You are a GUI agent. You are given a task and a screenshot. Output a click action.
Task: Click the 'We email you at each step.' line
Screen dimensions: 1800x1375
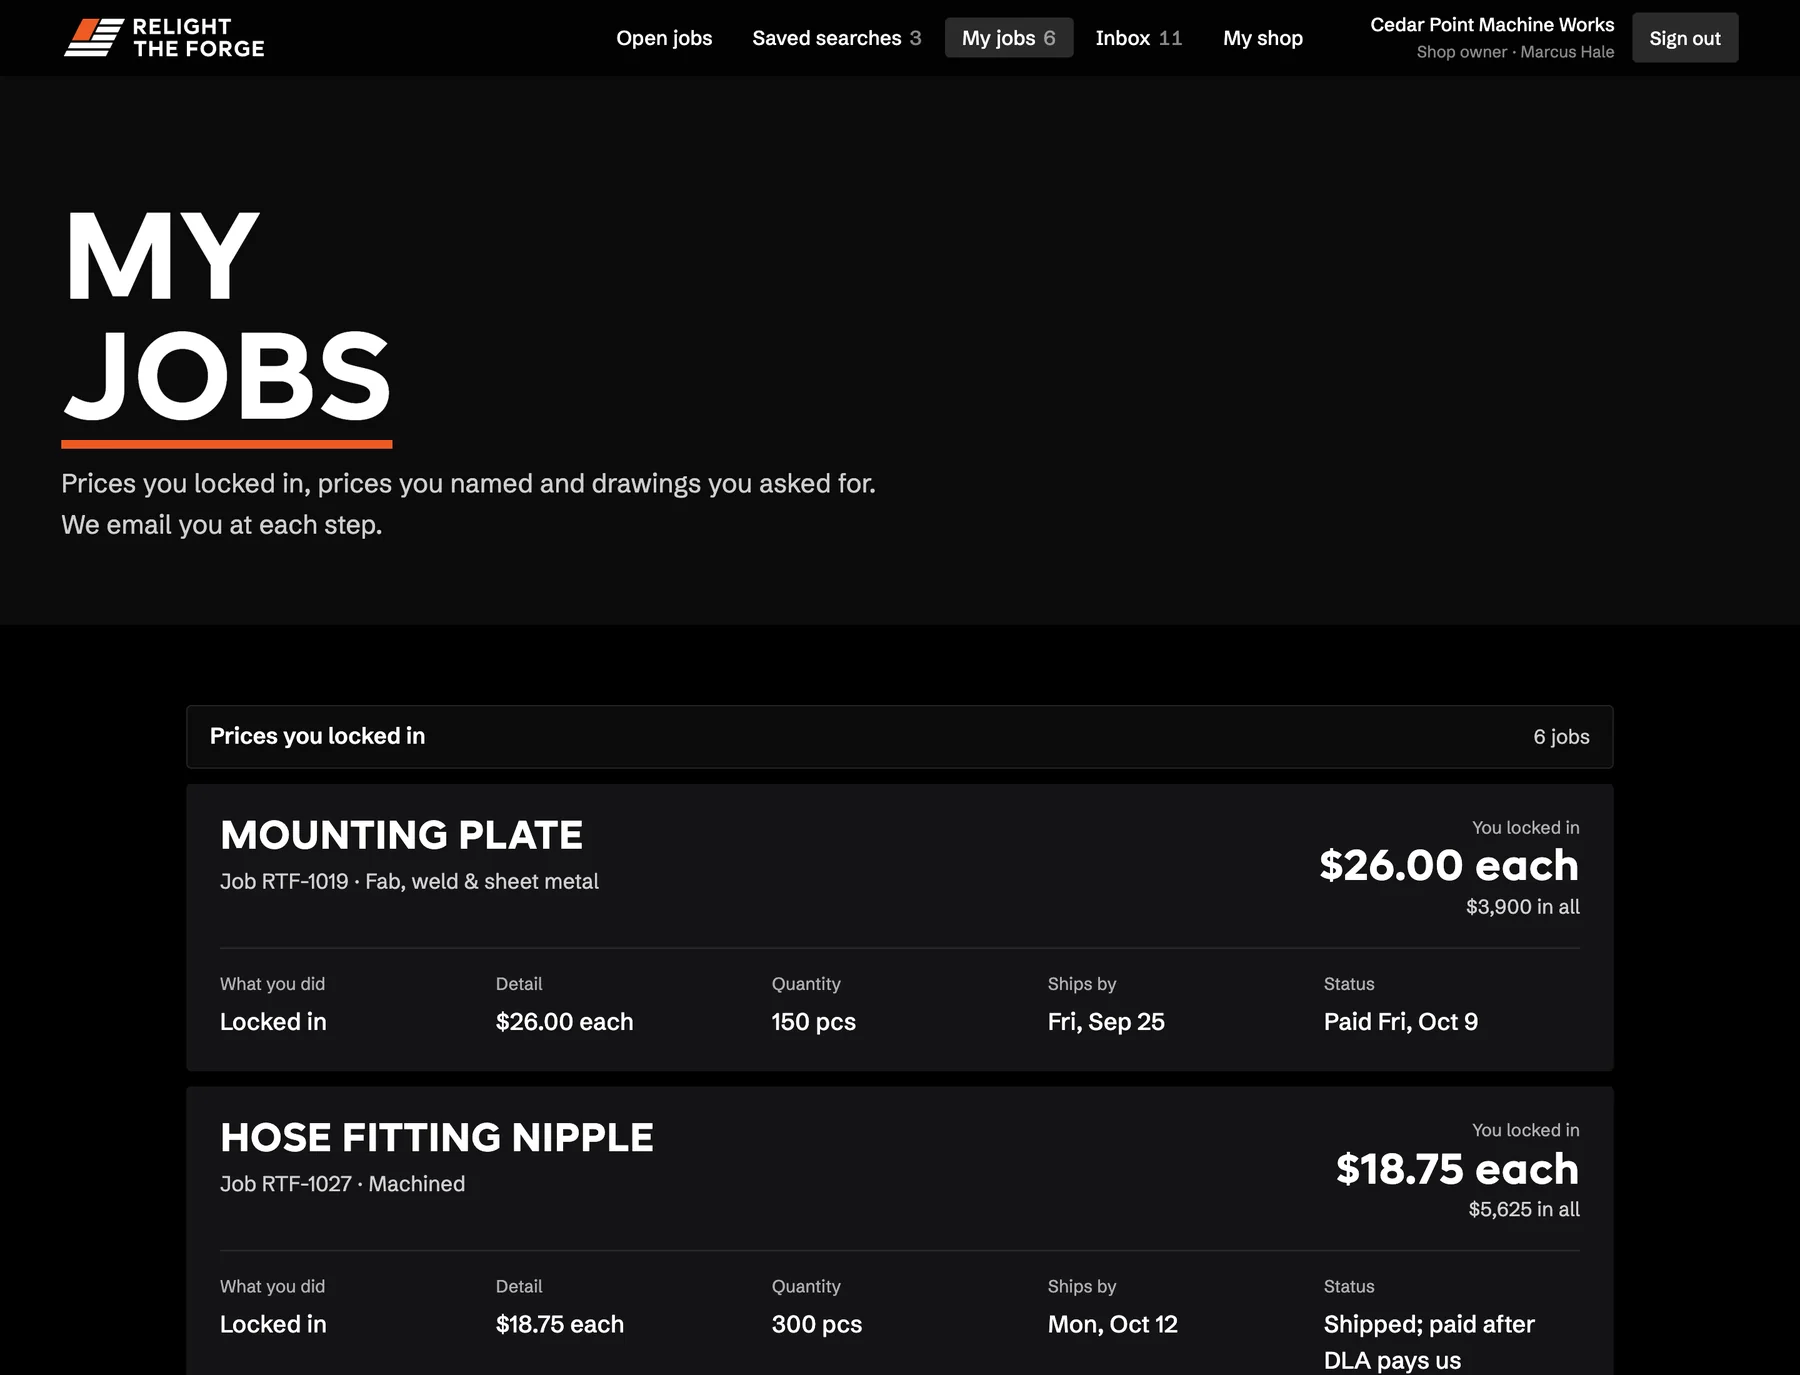(x=222, y=525)
